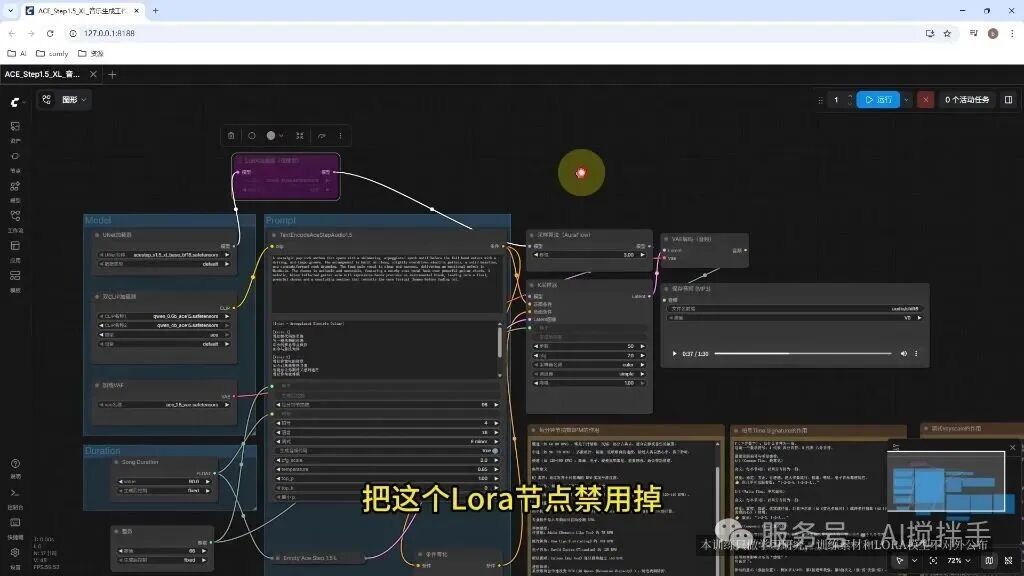This screenshot has width=1024, height=576.
Task: Click the red cancel execution button
Action: tap(925, 100)
